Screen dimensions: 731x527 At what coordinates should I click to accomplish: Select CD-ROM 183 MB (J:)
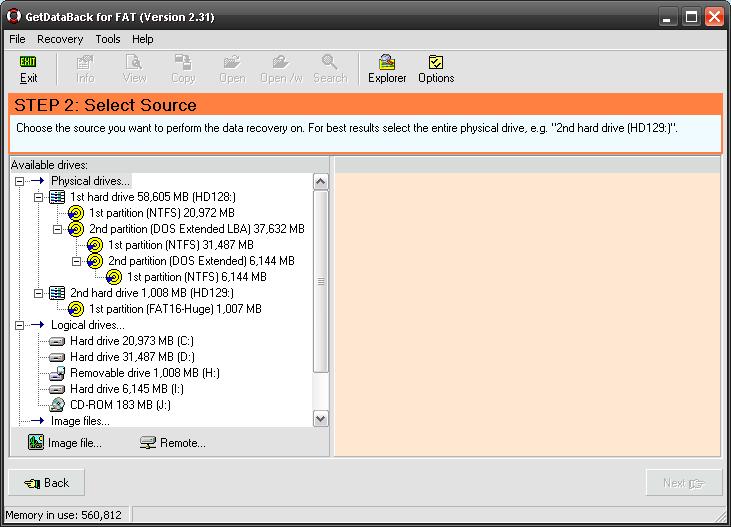pos(120,405)
